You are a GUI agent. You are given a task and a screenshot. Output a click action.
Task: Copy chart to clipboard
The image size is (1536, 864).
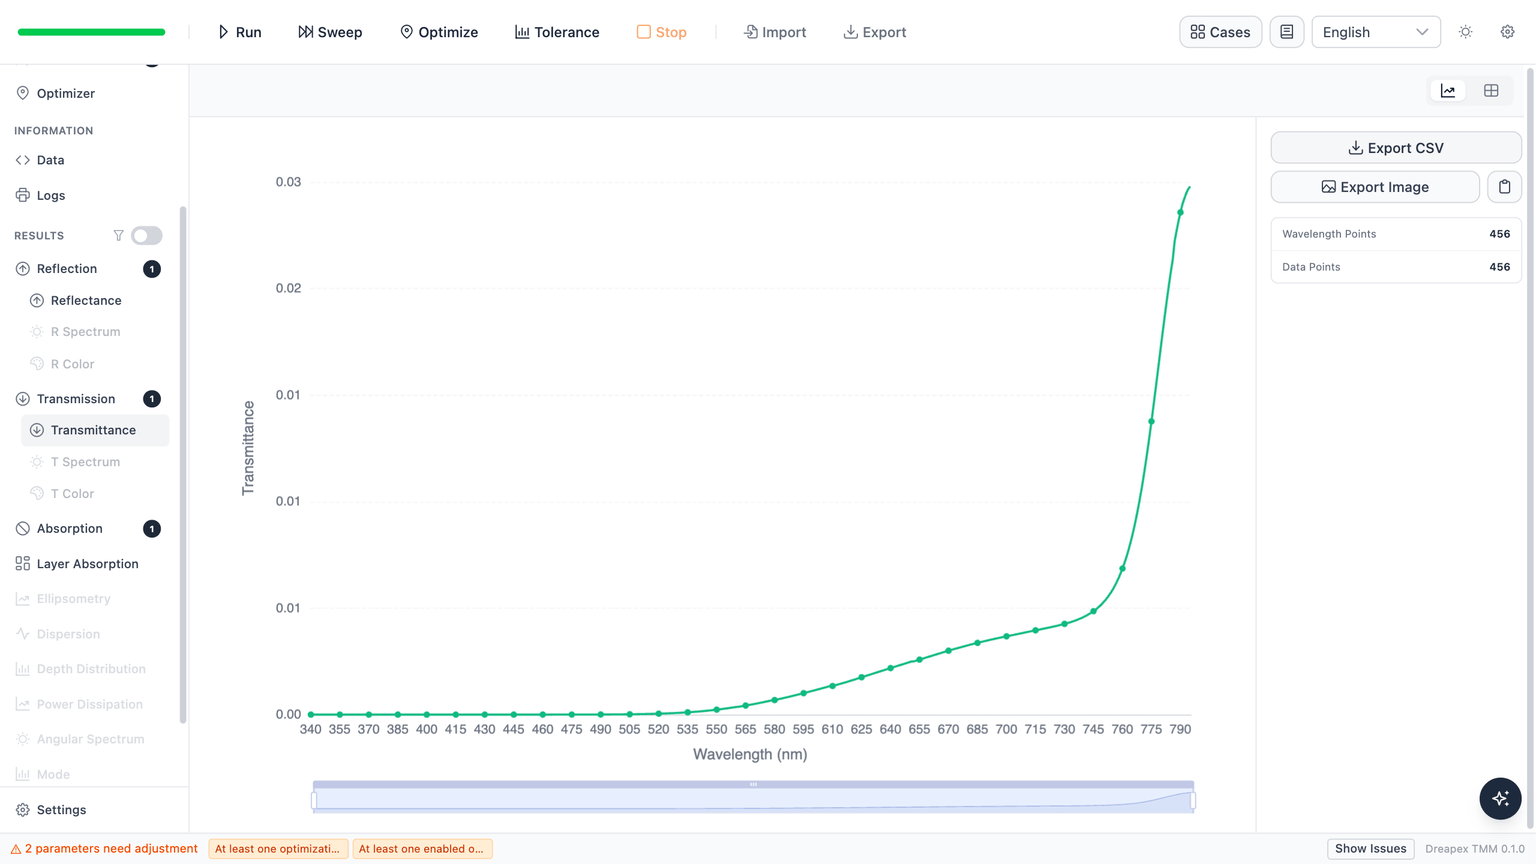1505,187
